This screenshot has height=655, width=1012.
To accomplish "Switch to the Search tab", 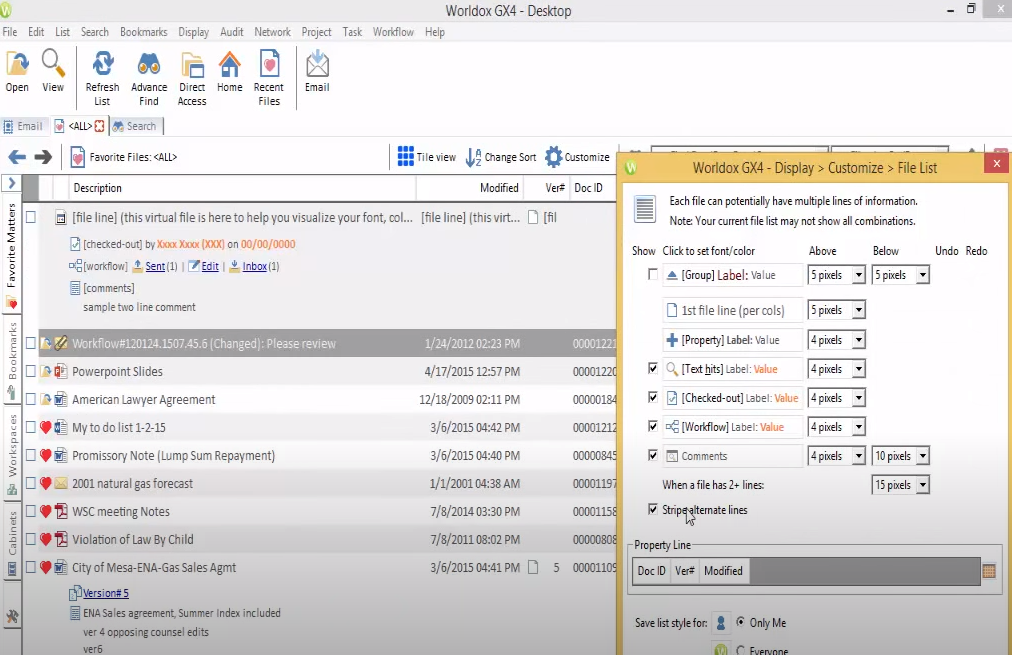I will (x=136, y=125).
